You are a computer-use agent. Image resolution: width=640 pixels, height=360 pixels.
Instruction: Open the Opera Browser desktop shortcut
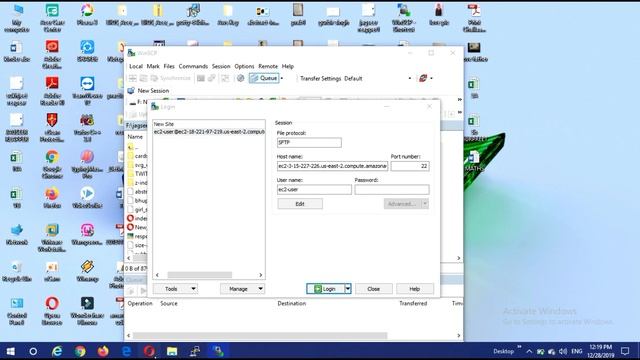(52, 311)
